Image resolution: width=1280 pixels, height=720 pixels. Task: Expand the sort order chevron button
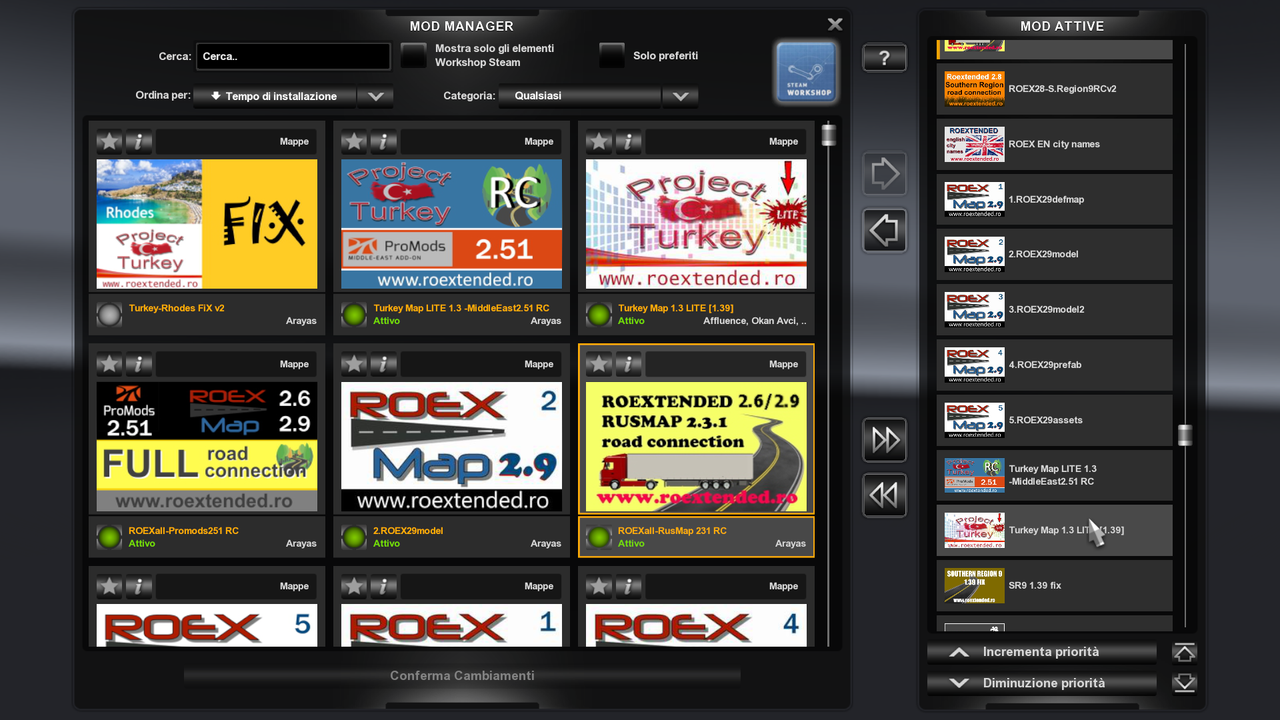coord(375,97)
